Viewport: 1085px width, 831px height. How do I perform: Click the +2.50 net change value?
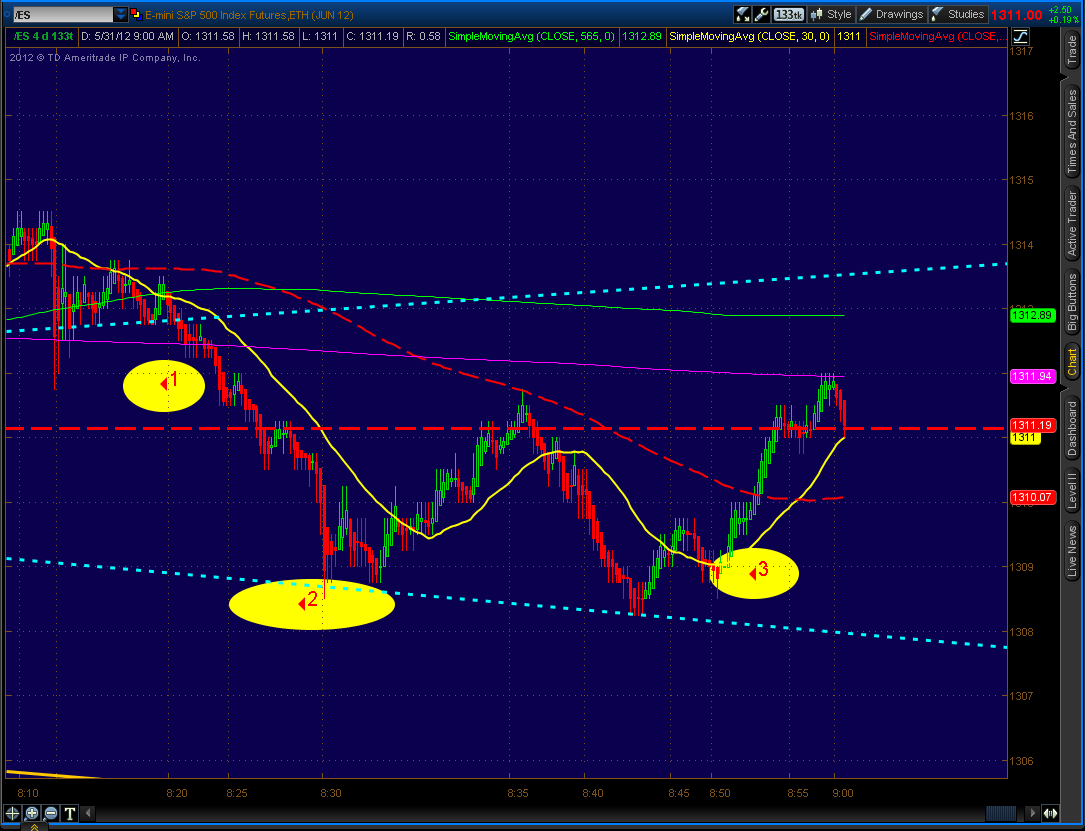coord(1060,10)
